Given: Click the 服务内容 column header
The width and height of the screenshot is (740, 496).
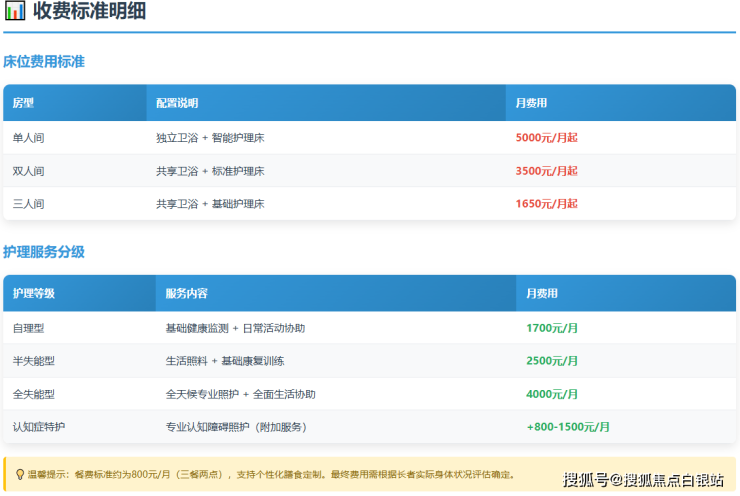Looking at the screenshot, I should tap(187, 294).
